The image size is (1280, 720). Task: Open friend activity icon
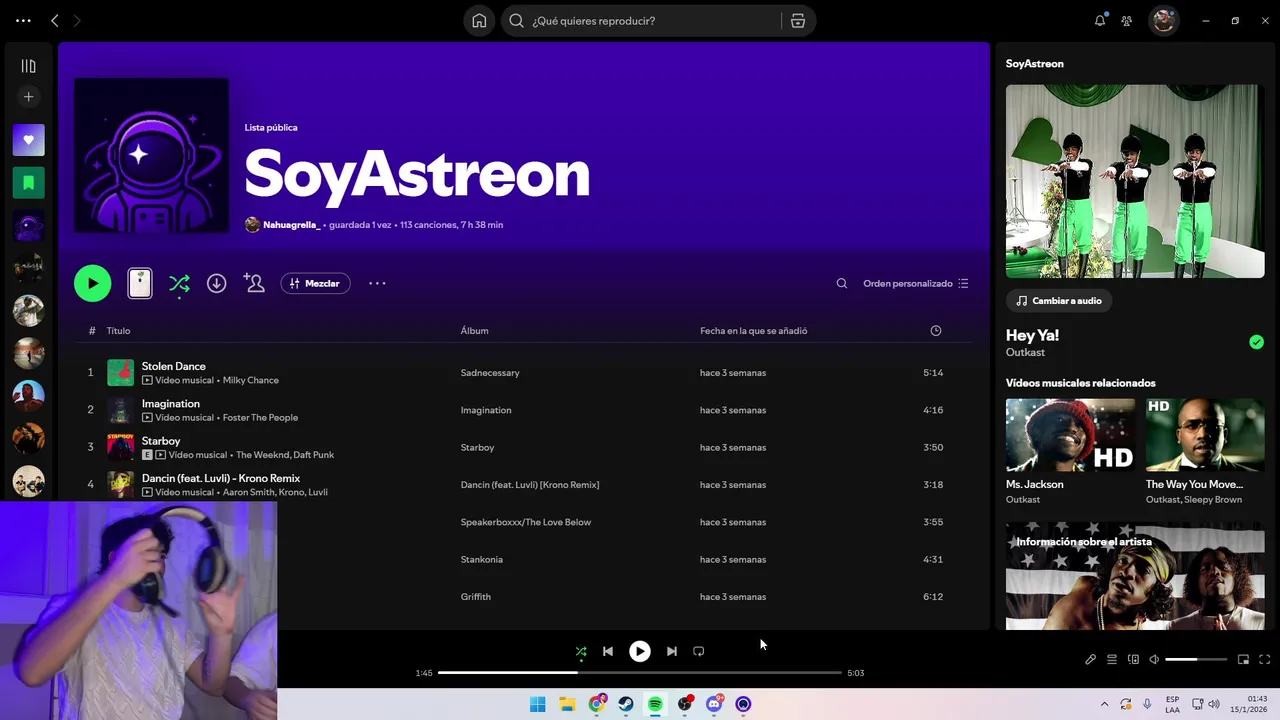tap(1127, 21)
